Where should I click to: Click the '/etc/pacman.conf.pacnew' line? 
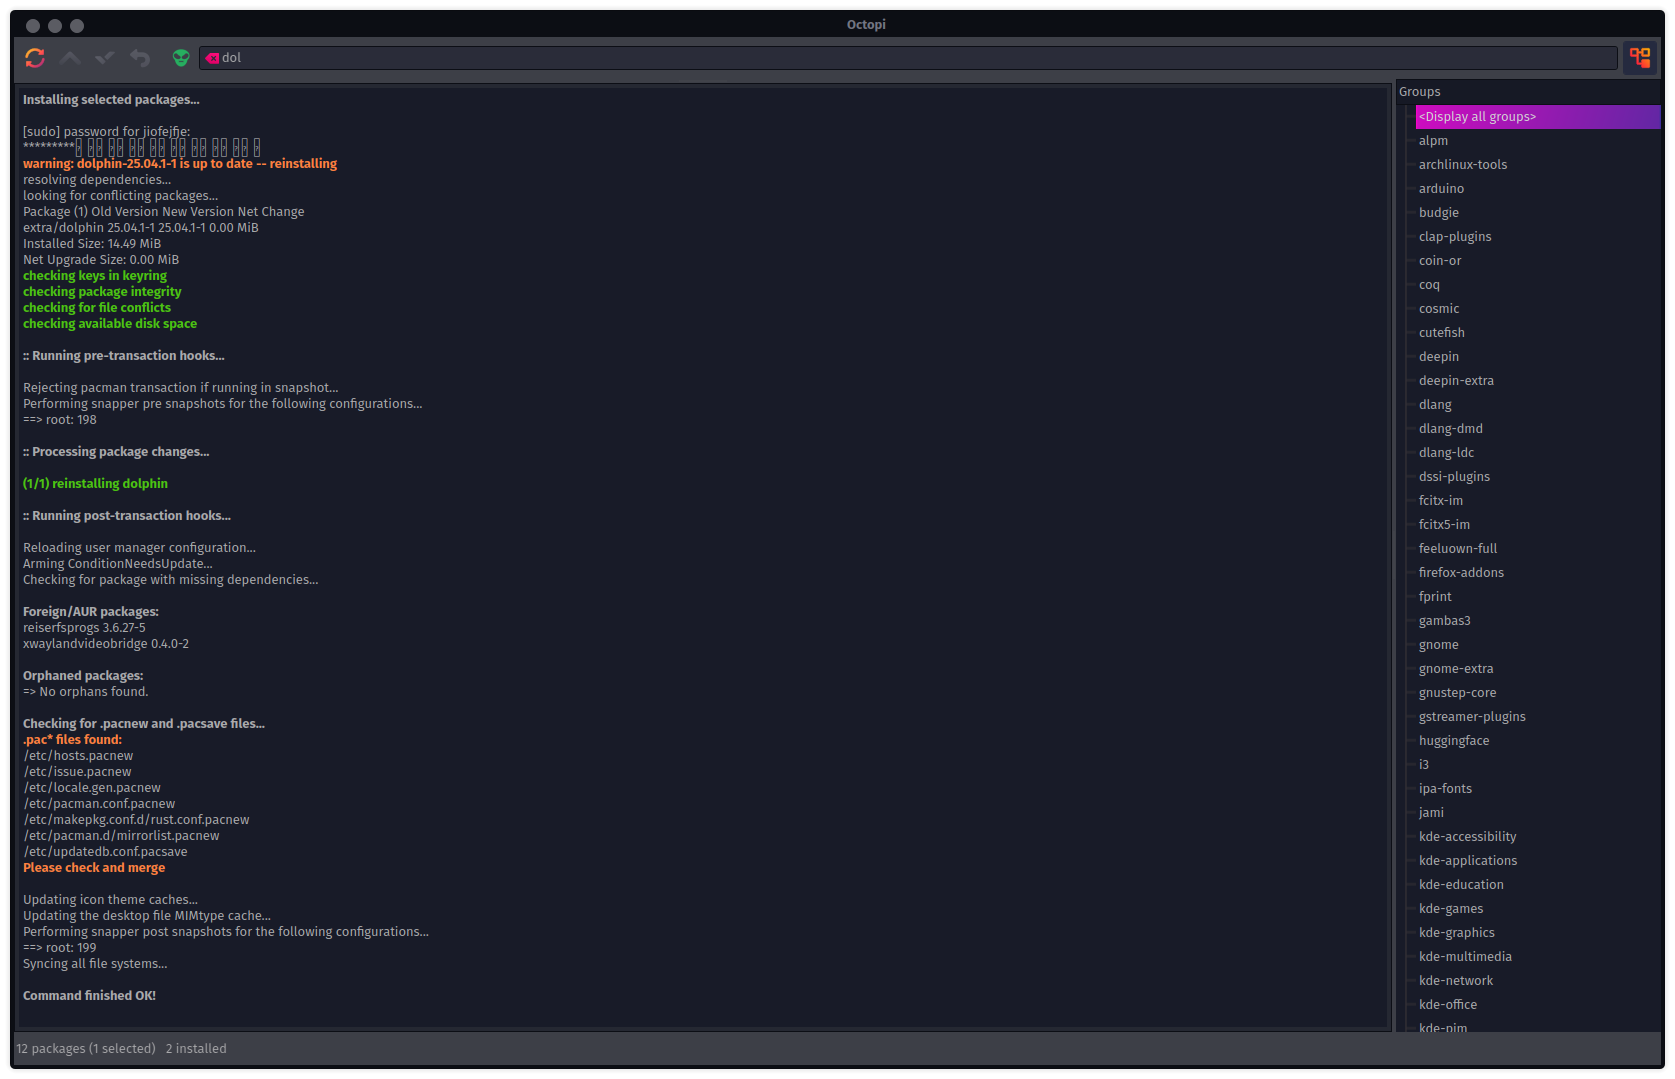[x=99, y=804]
